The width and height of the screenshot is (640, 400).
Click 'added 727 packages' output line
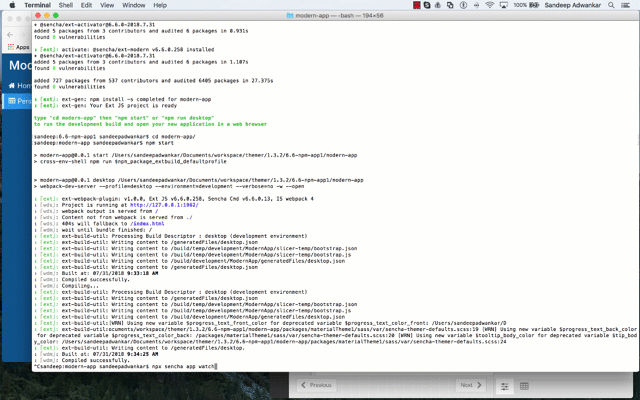153,81
